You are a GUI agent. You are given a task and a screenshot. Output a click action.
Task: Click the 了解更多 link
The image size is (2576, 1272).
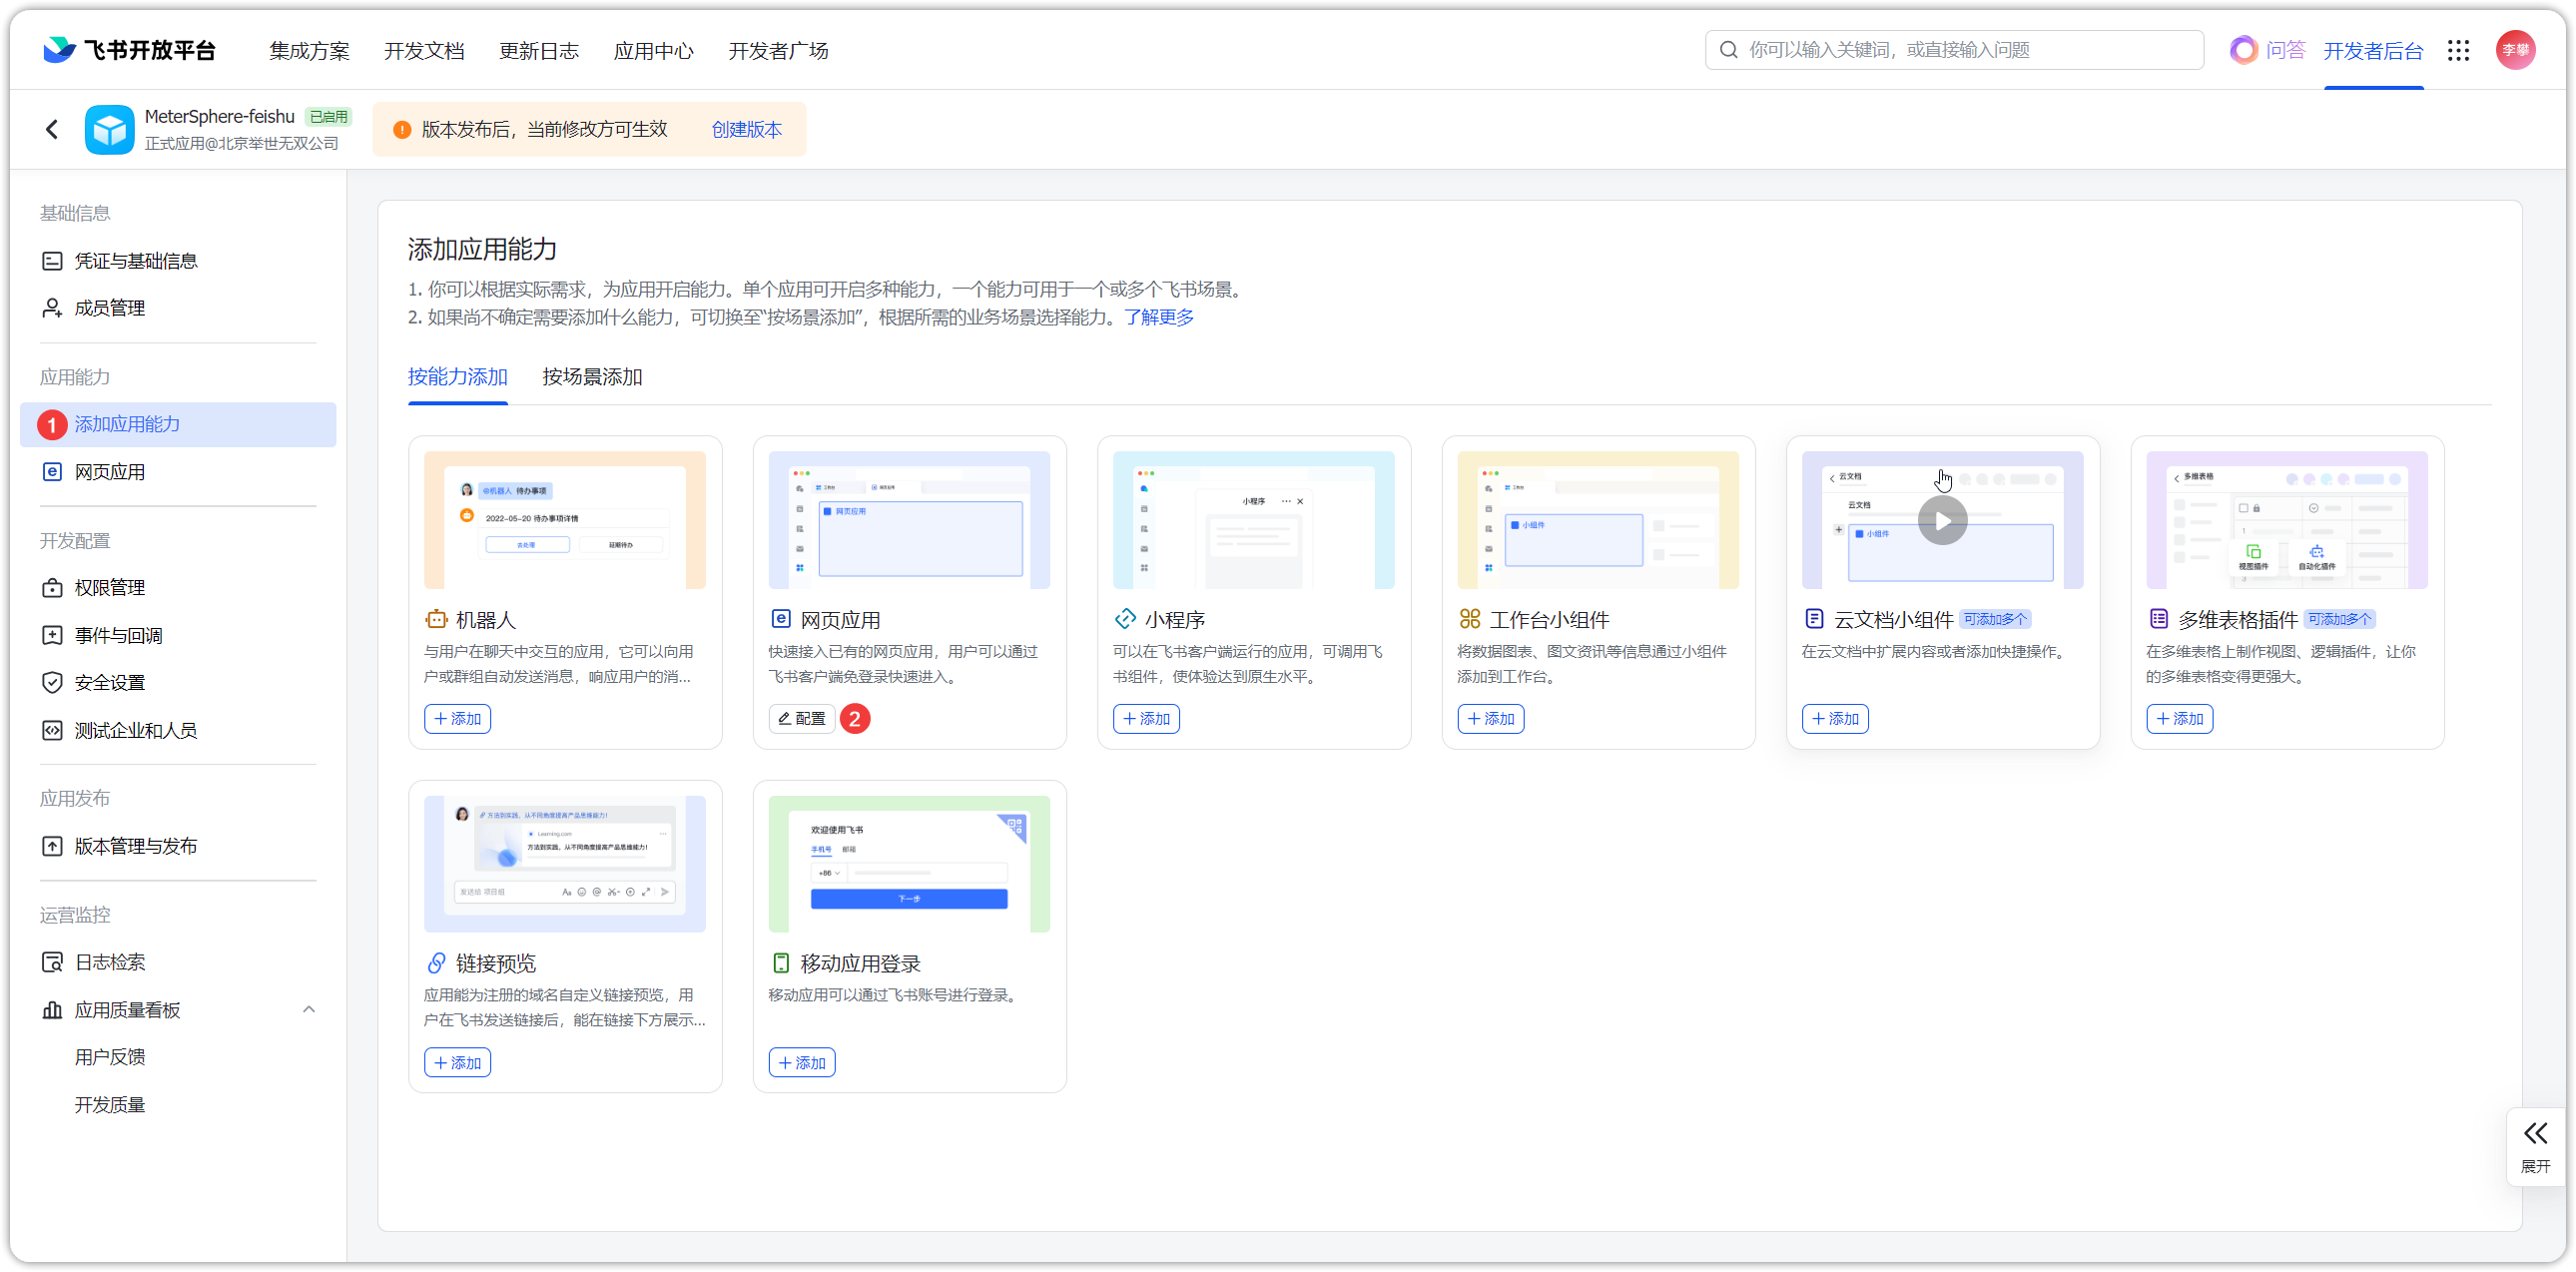[x=1158, y=317]
